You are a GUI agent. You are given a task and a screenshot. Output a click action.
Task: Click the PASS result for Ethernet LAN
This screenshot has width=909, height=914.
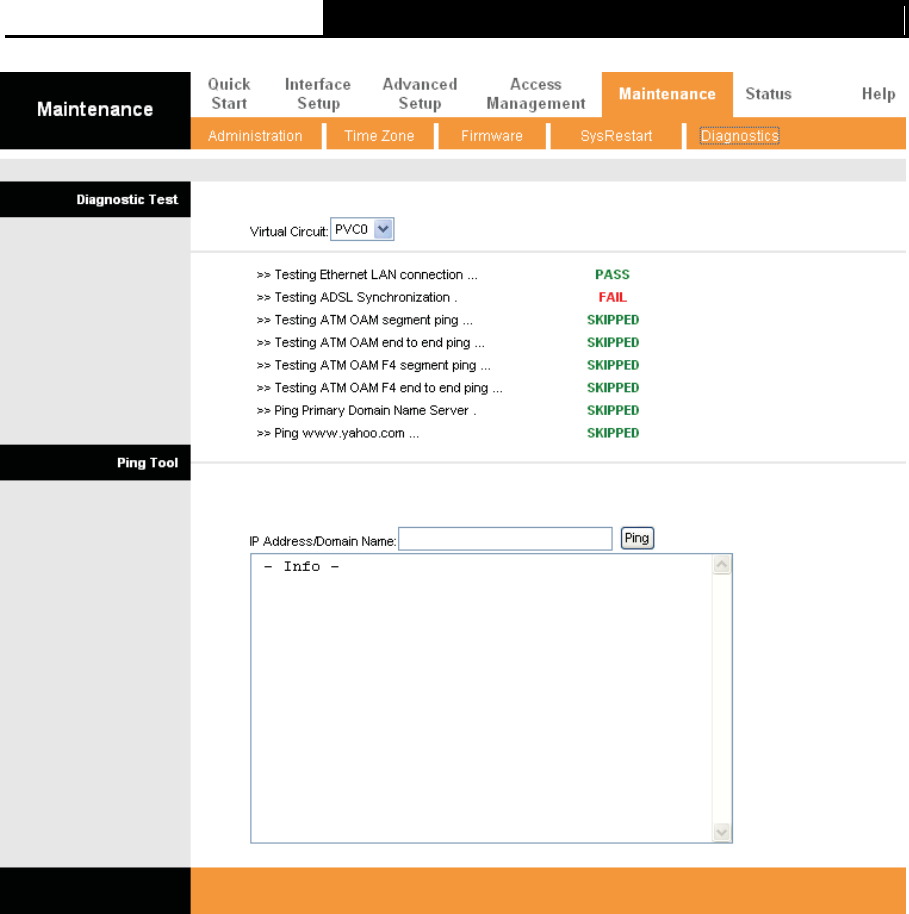pos(612,275)
